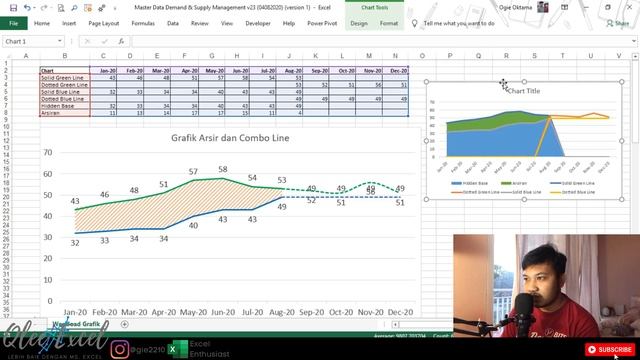Select column header P
640x360 pixels.
pos(450,56)
